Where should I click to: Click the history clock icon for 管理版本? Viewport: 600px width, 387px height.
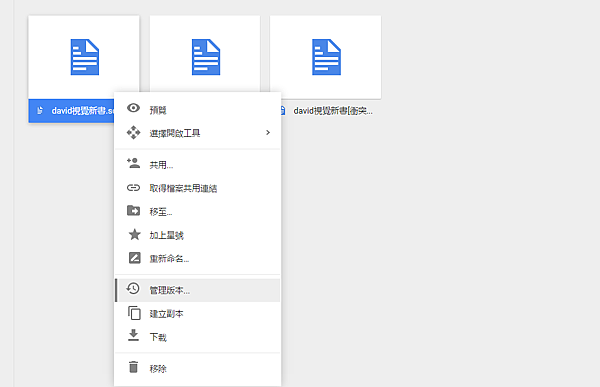(x=133, y=288)
